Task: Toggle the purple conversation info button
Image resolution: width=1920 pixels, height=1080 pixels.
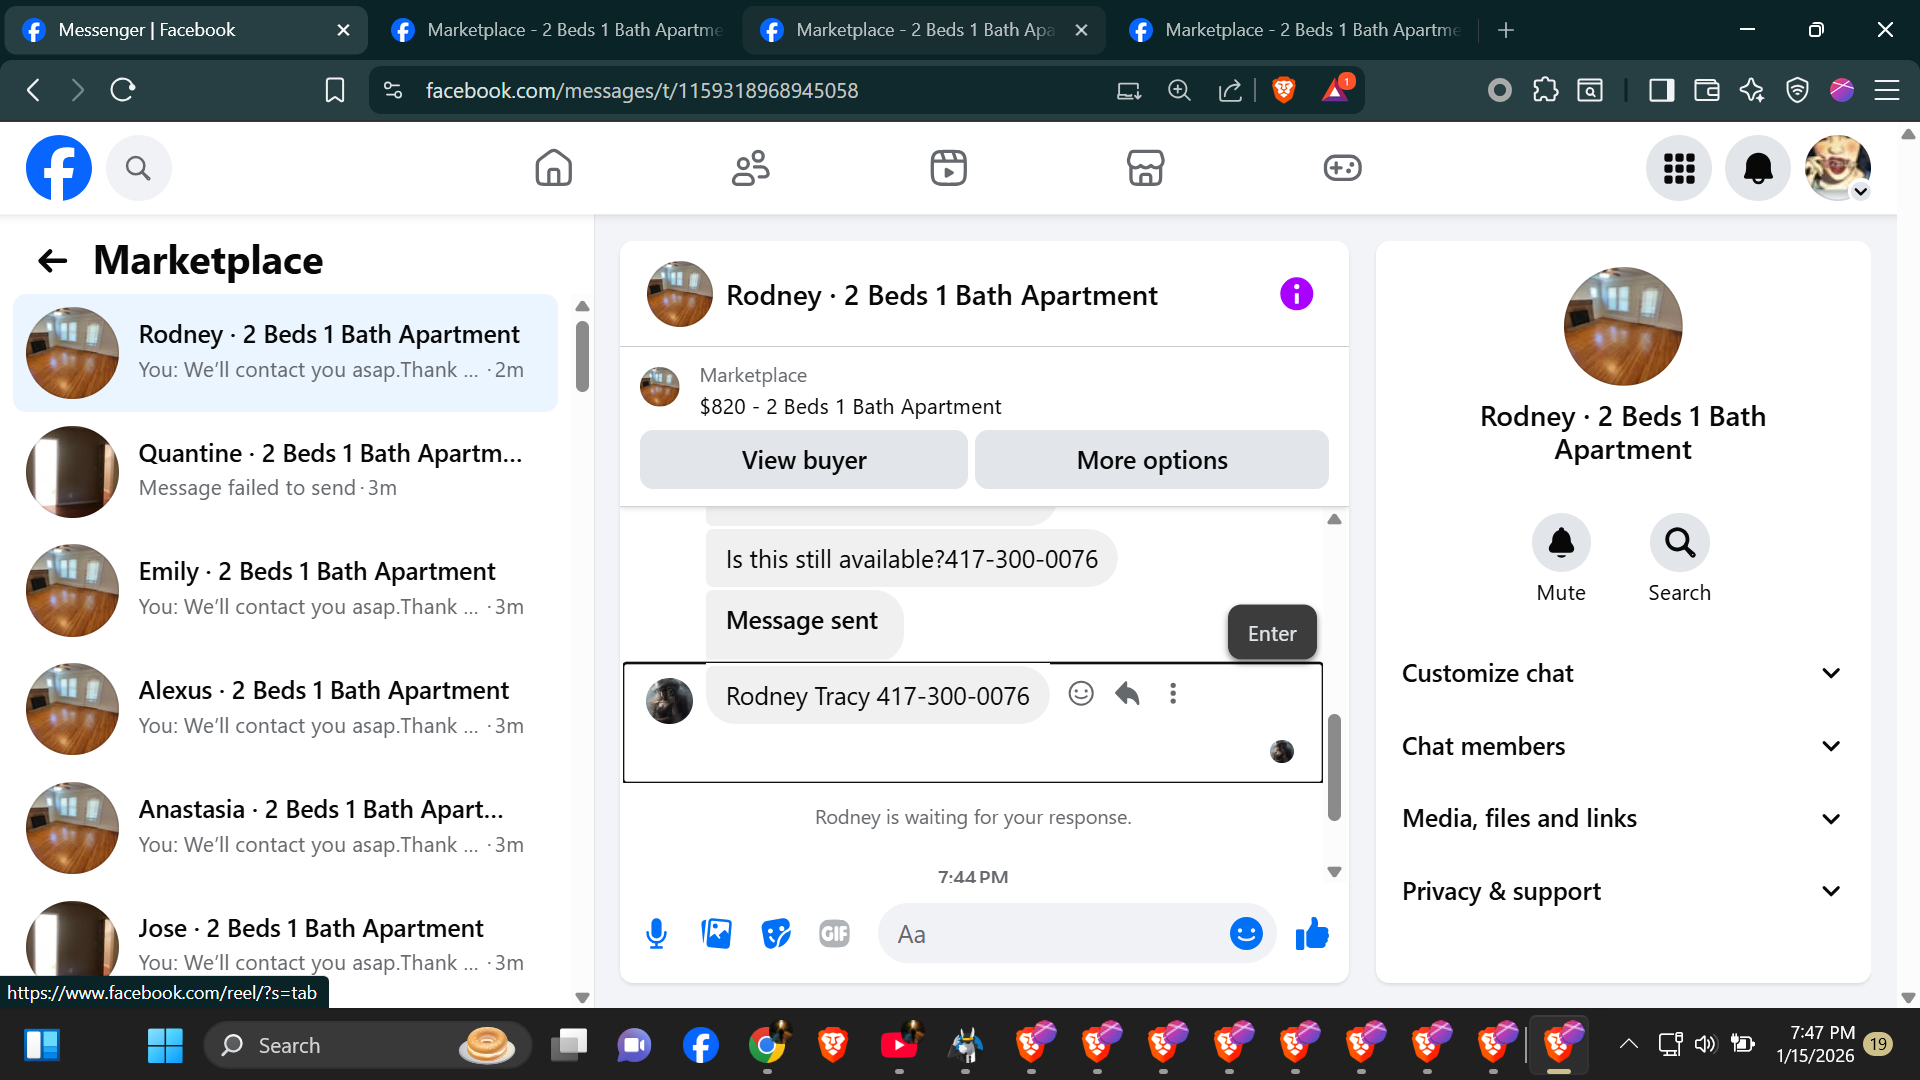Action: (1296, 295)
